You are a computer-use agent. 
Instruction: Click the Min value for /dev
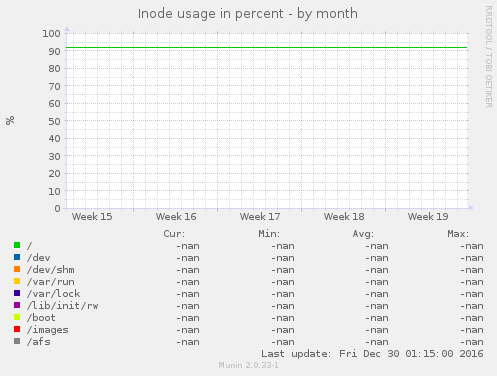(x=283, y=258)
